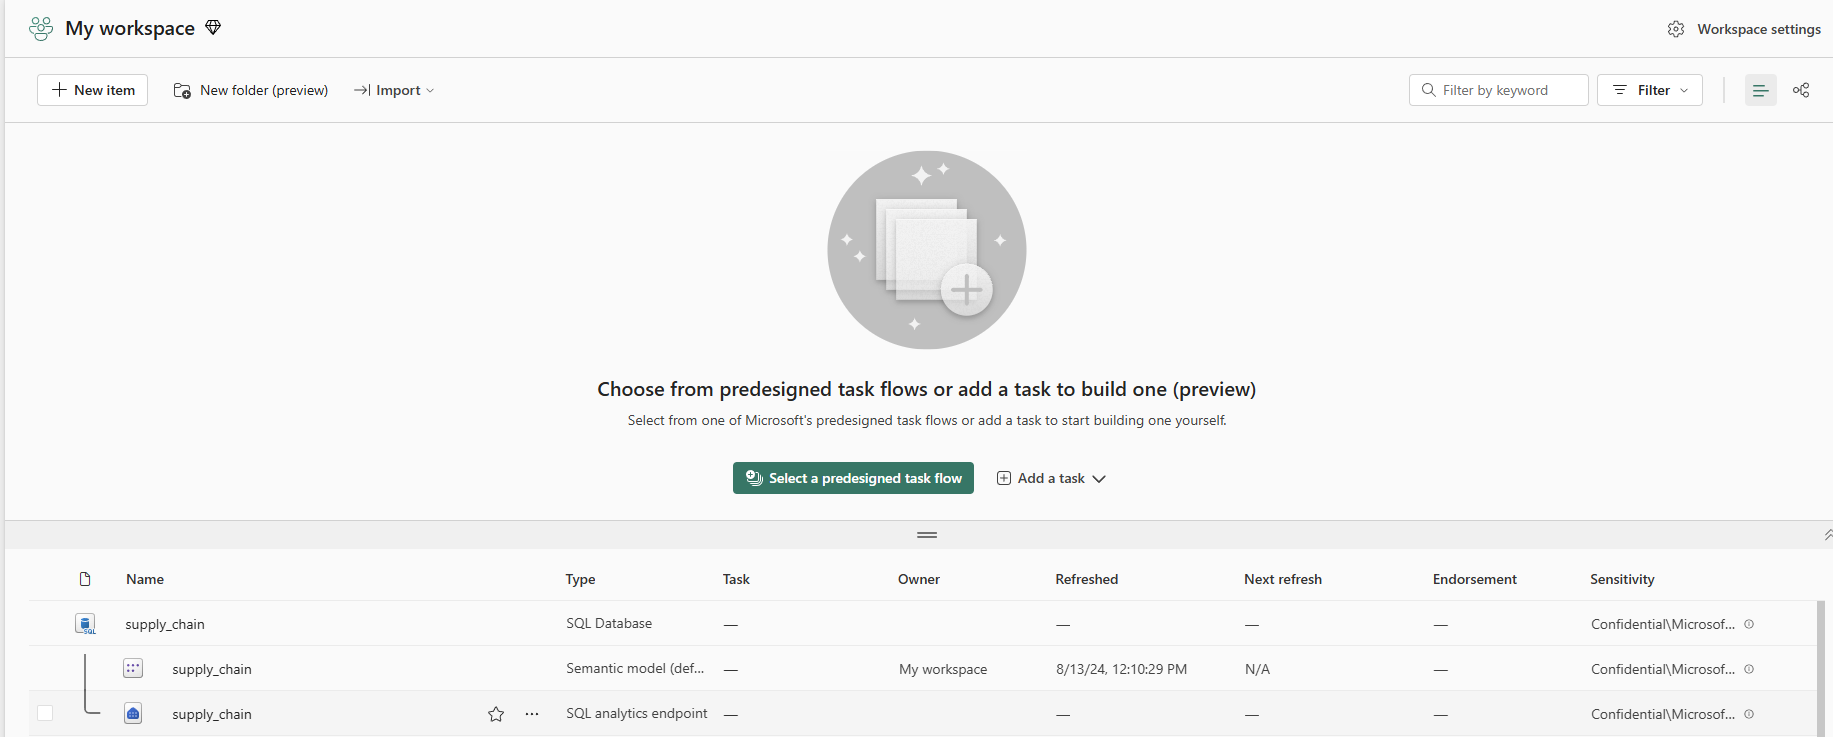Sort items by Type column header

tap(580, 579)
